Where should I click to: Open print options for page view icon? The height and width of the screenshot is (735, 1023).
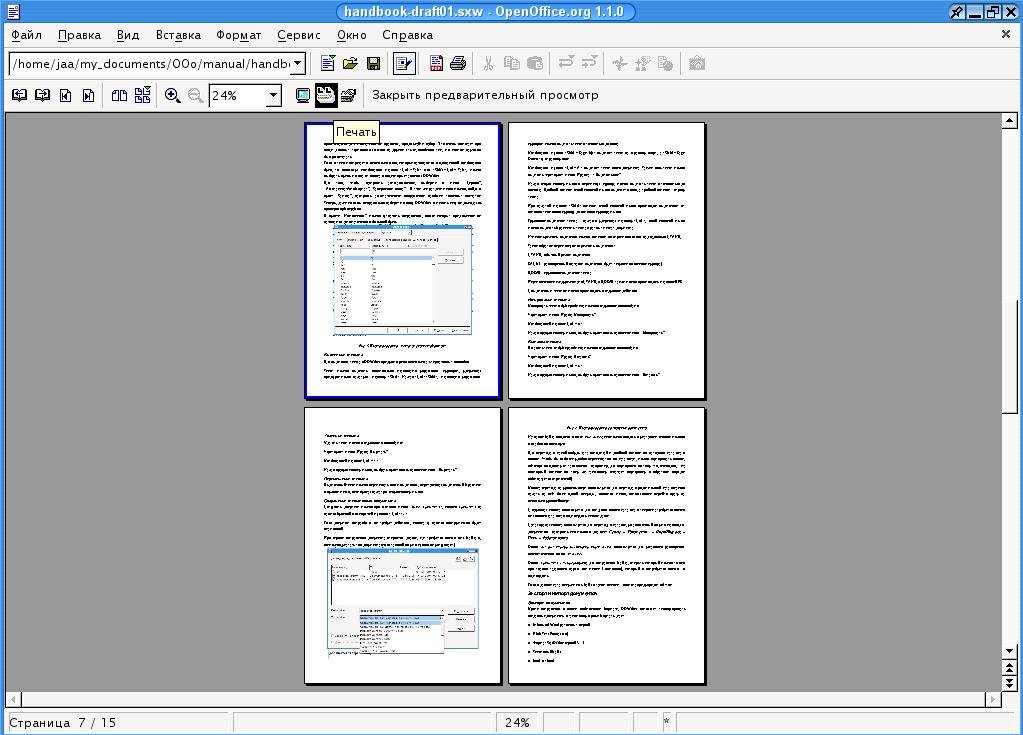tap(348, 95)
